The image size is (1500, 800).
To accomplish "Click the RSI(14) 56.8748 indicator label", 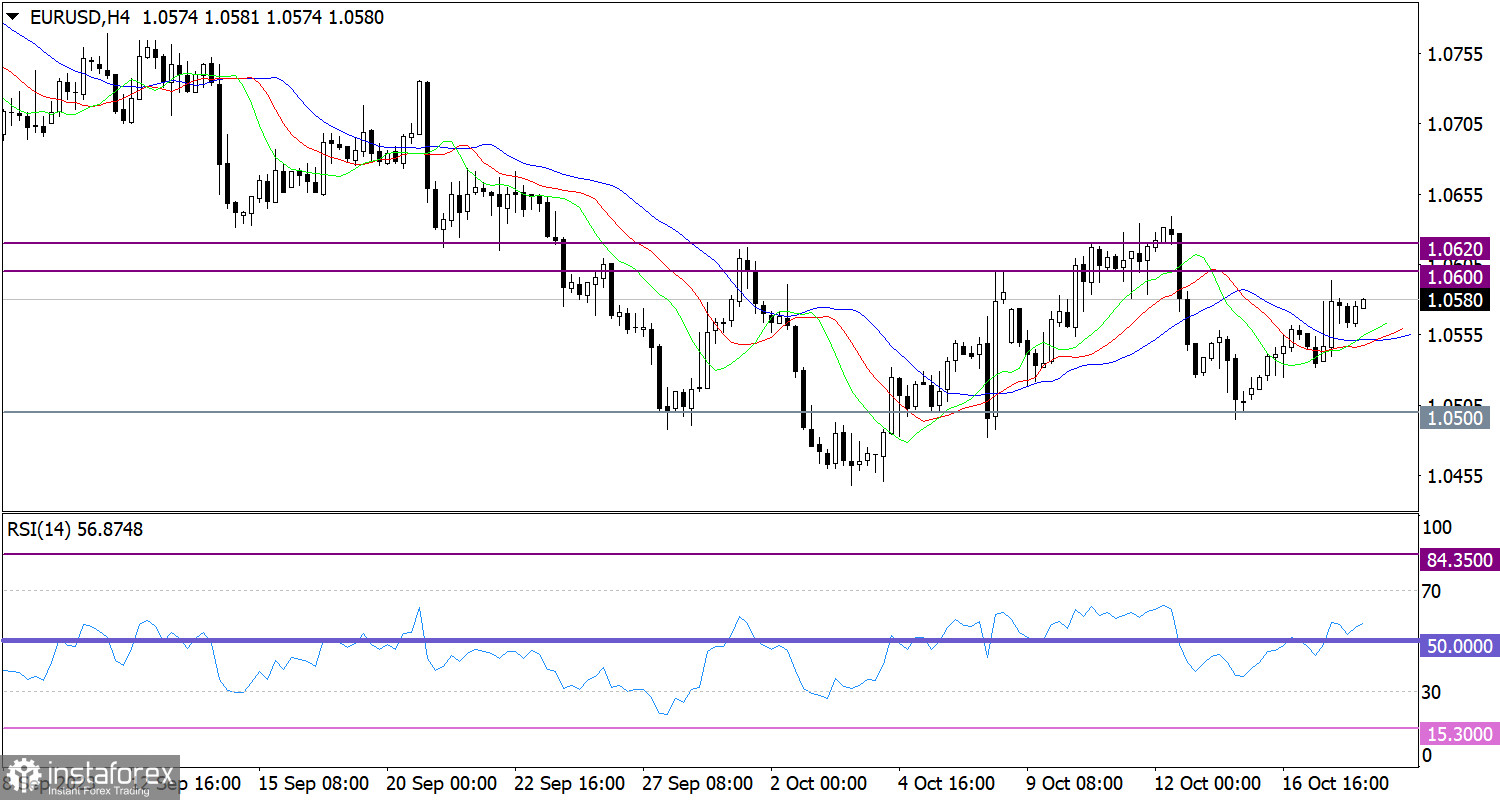I will tap(75, 530).
